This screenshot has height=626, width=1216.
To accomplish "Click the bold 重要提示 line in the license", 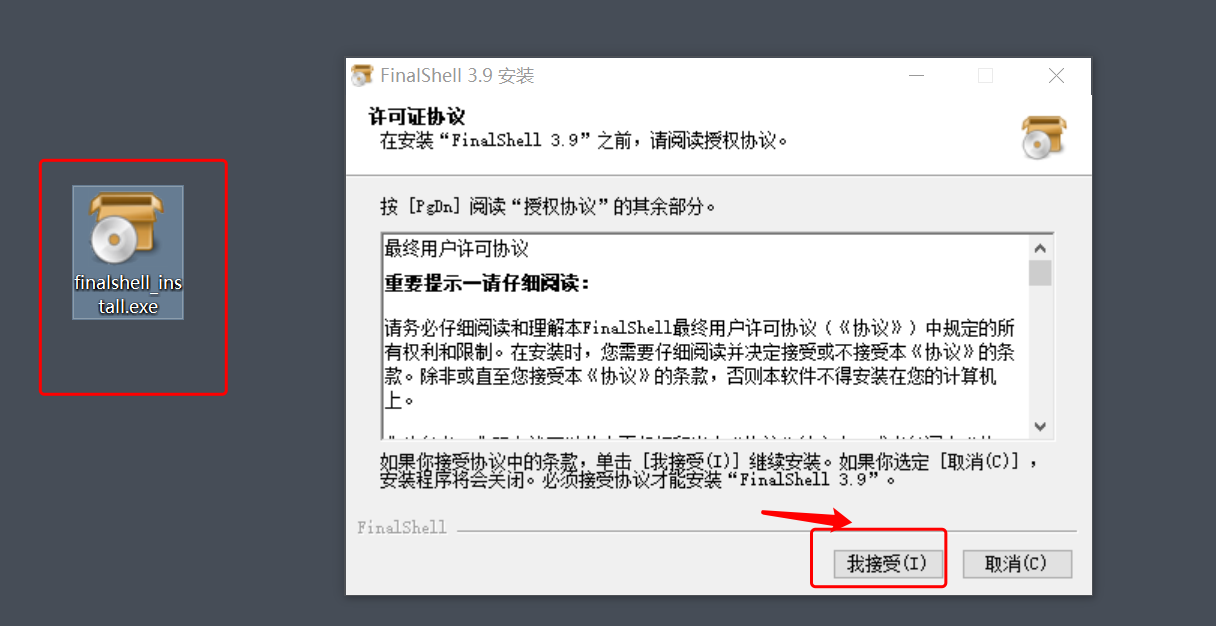I will click(487, 283).
